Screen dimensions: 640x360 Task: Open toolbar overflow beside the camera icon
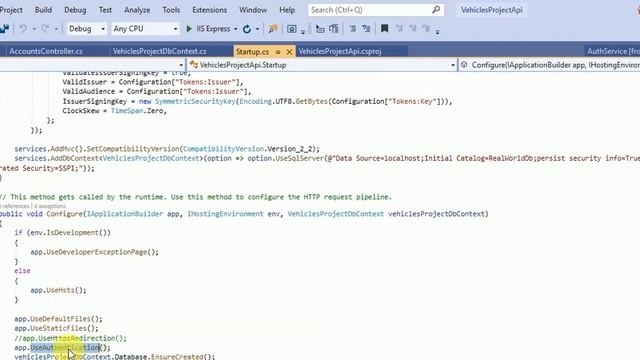[303, 31]
